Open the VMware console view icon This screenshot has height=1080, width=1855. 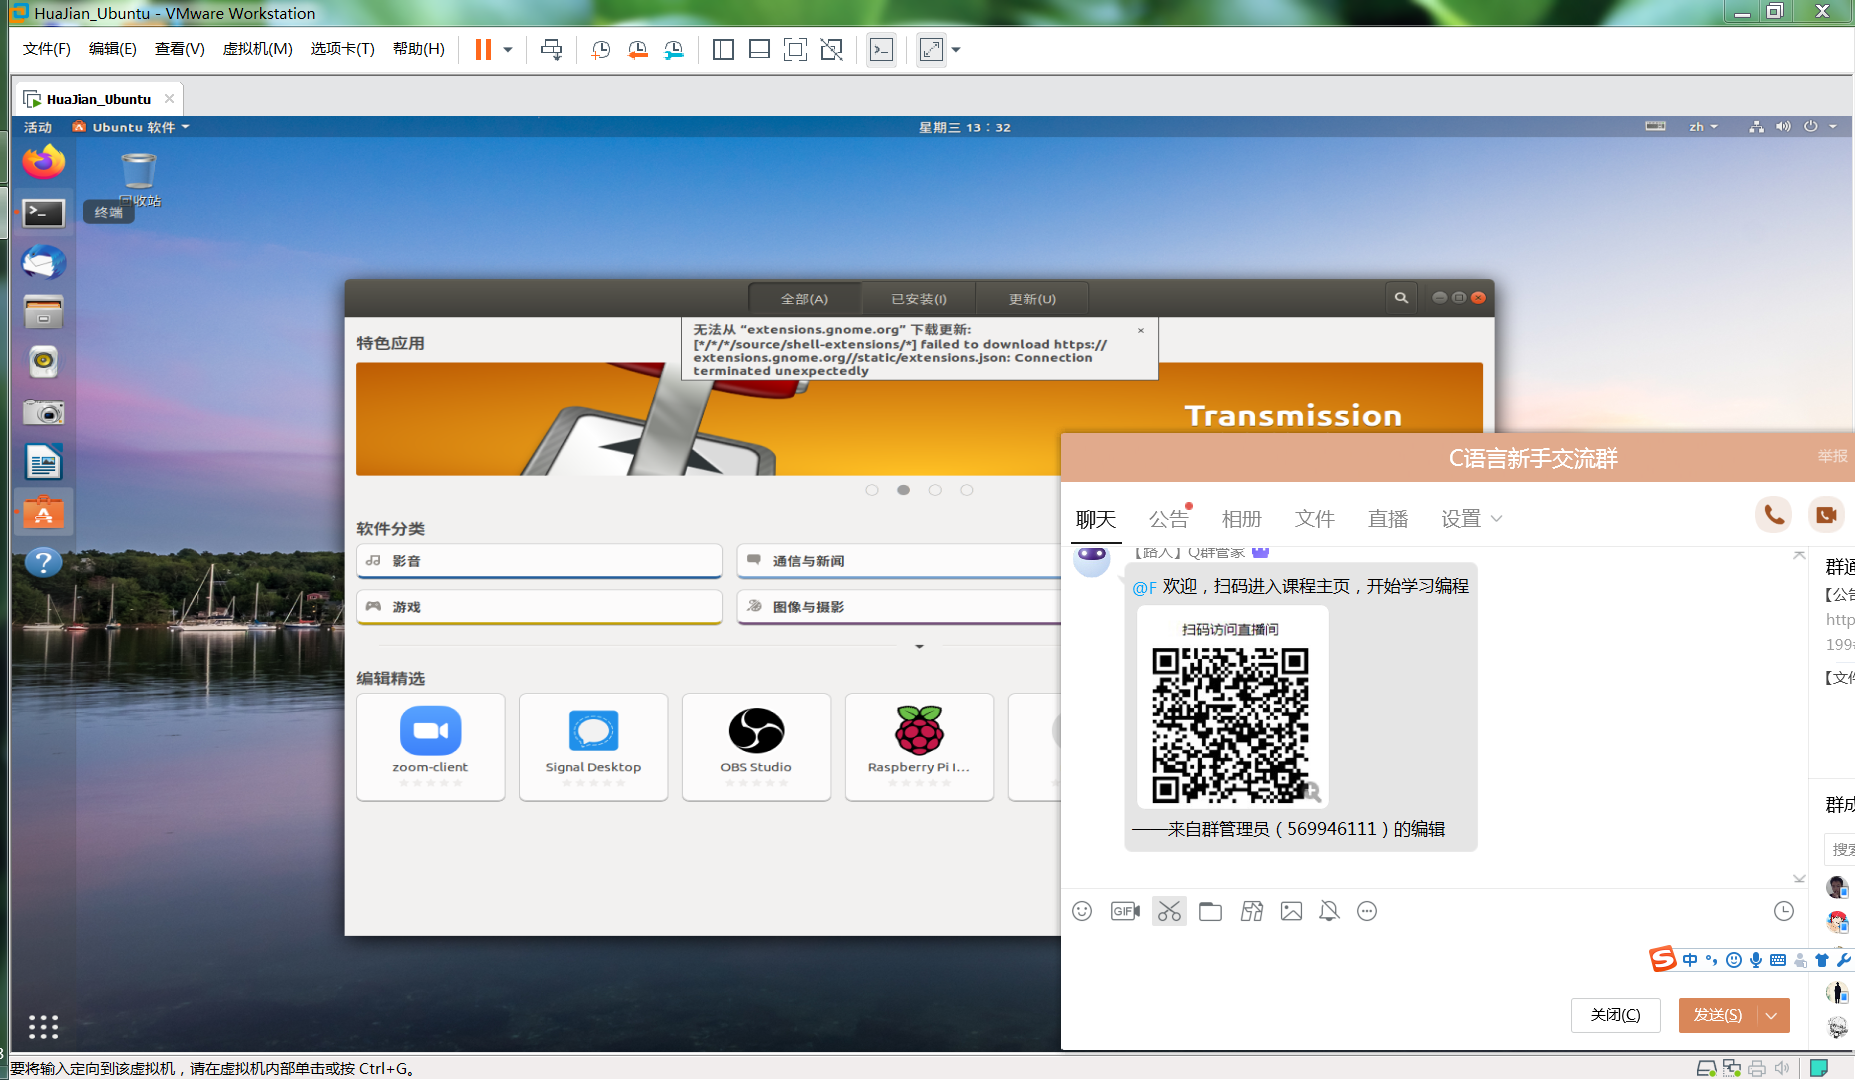(x=881, y=50)
